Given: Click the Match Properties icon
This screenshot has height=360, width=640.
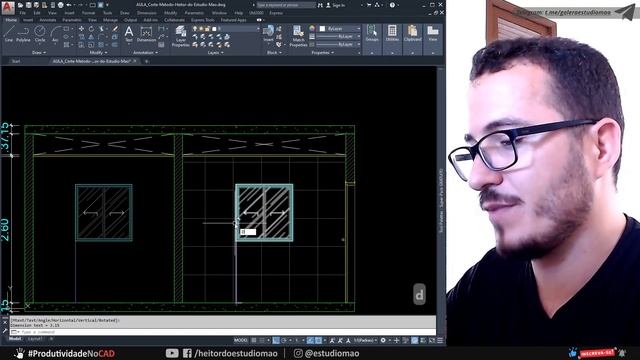Looking at the screenshot, I should pyautogui.click(x=298, y=36).
